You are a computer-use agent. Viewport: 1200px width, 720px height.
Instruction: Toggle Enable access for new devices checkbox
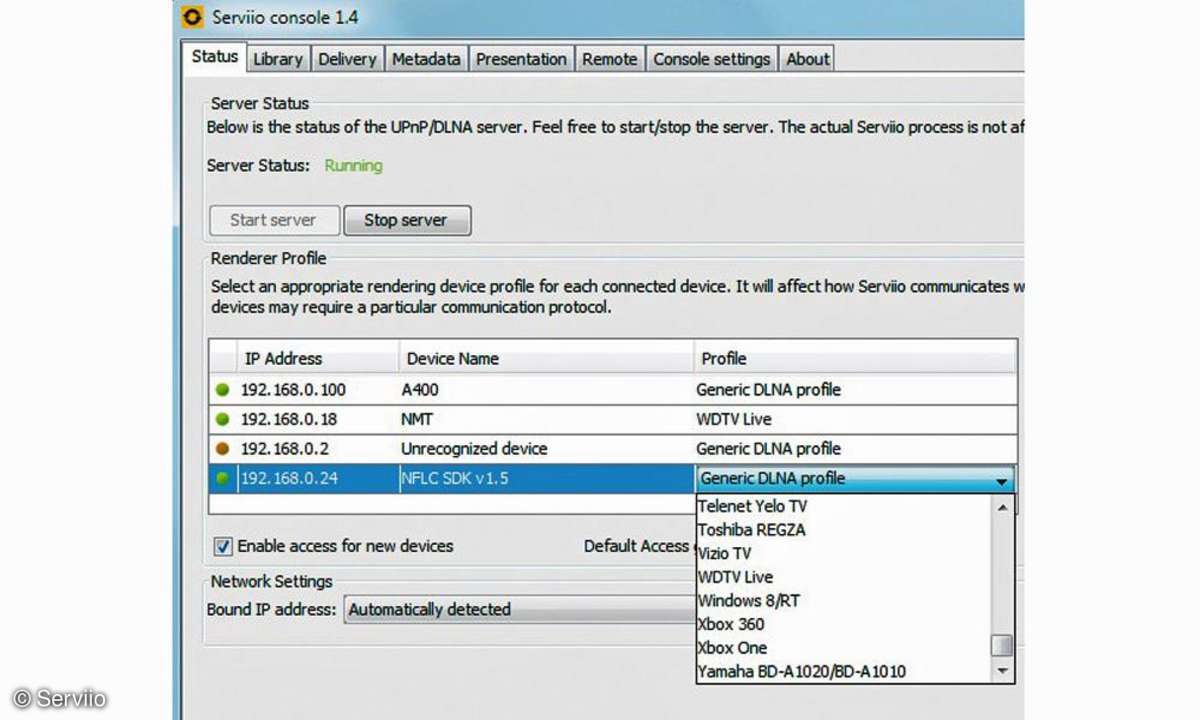(x=223, y=547)
